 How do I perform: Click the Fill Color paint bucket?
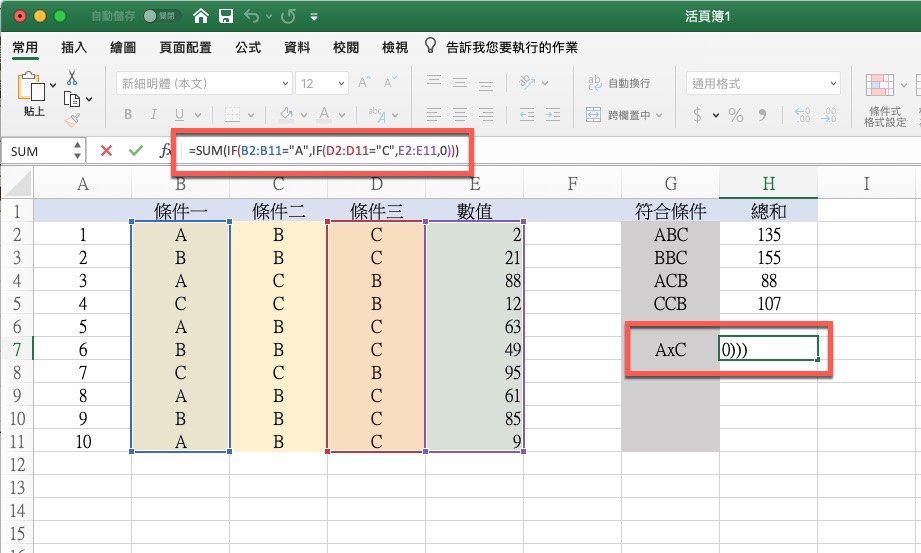point(287,114)
